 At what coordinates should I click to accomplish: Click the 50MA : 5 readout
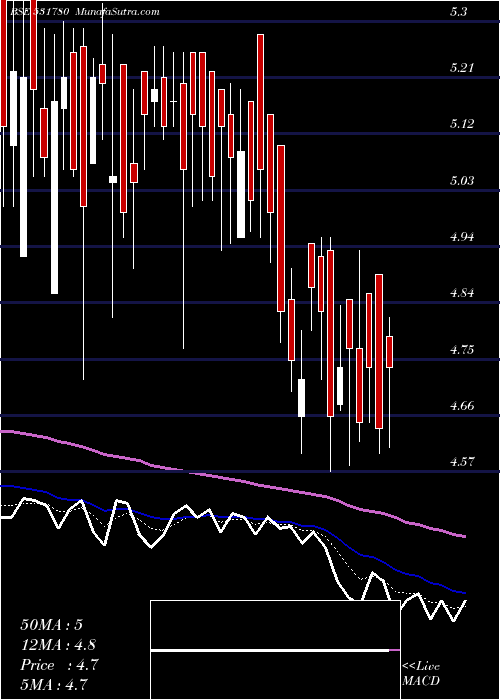pyautogui.click(x=51, y=625)
